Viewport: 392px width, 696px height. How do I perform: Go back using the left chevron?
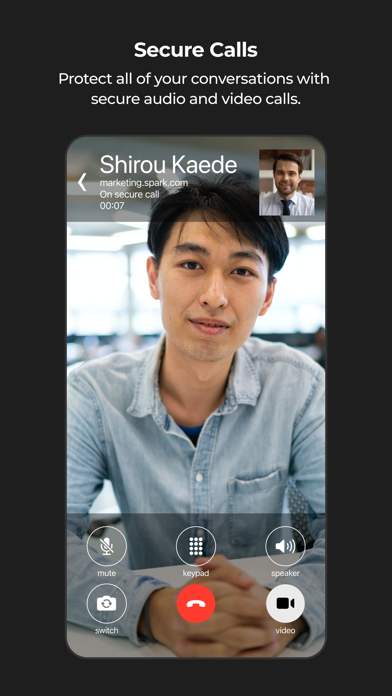tap(82, 182)
